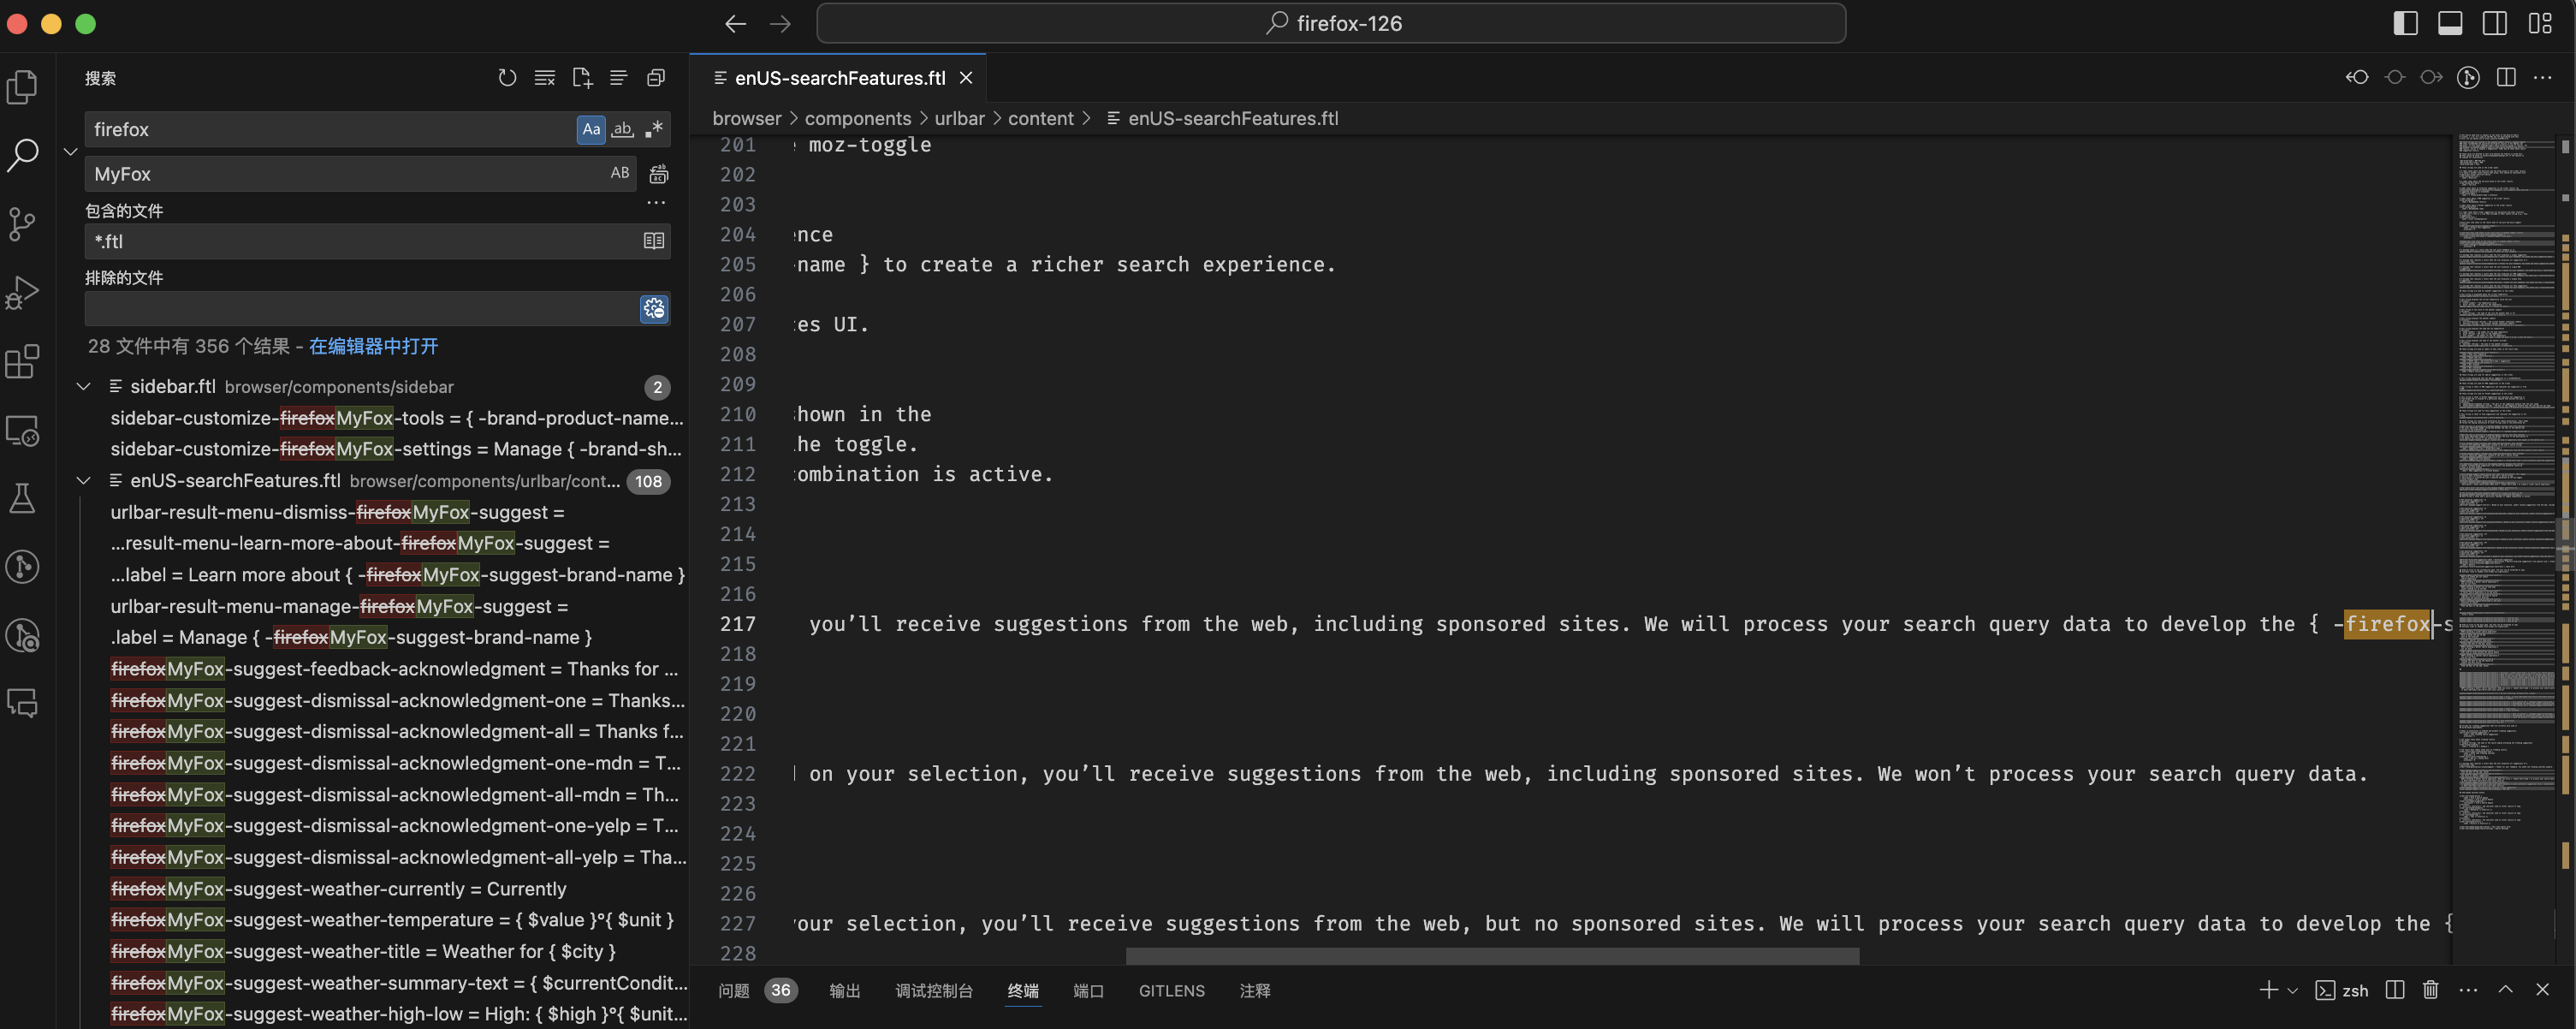Switch to the 问题 panel tab
This screenshot has width=2576, height=1029.
(x=734, y=990)
